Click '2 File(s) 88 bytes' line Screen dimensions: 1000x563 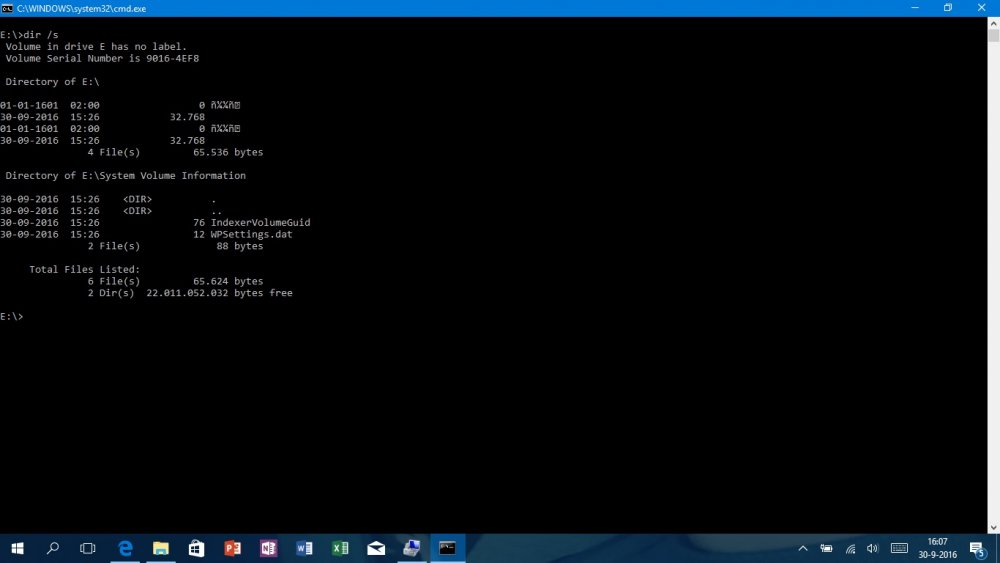pos(175,246)
